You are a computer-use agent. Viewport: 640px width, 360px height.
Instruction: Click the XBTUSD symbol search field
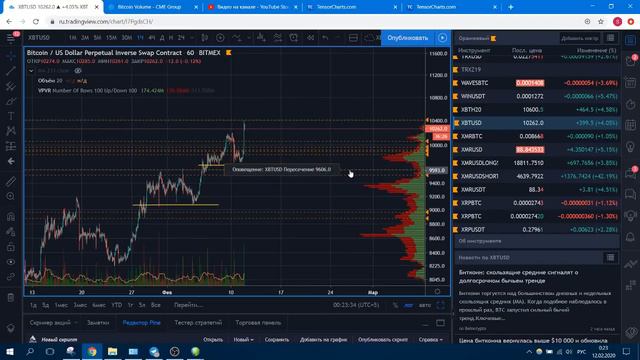point(39,38)
